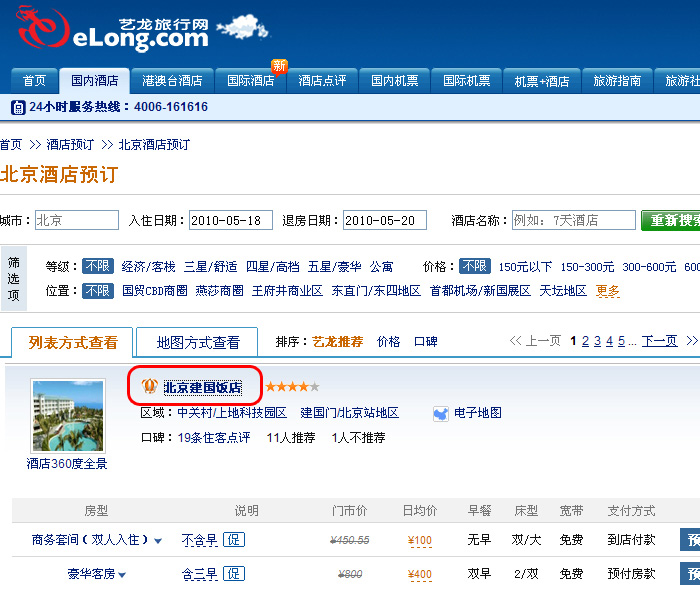
Task: Filter by 三星/舒适 grade
Action: [211, 267]
